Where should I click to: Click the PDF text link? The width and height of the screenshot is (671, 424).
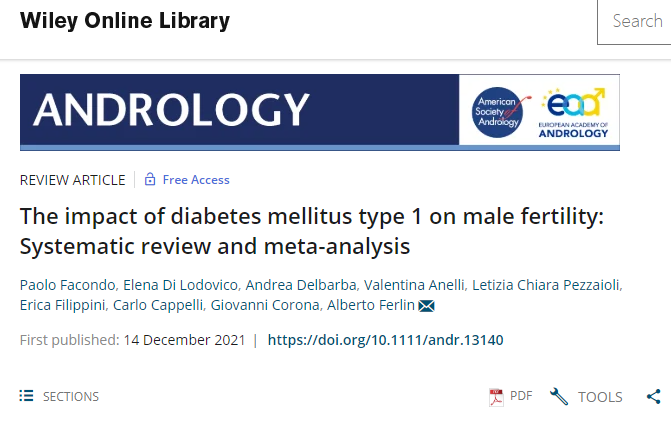click(521, 396)
